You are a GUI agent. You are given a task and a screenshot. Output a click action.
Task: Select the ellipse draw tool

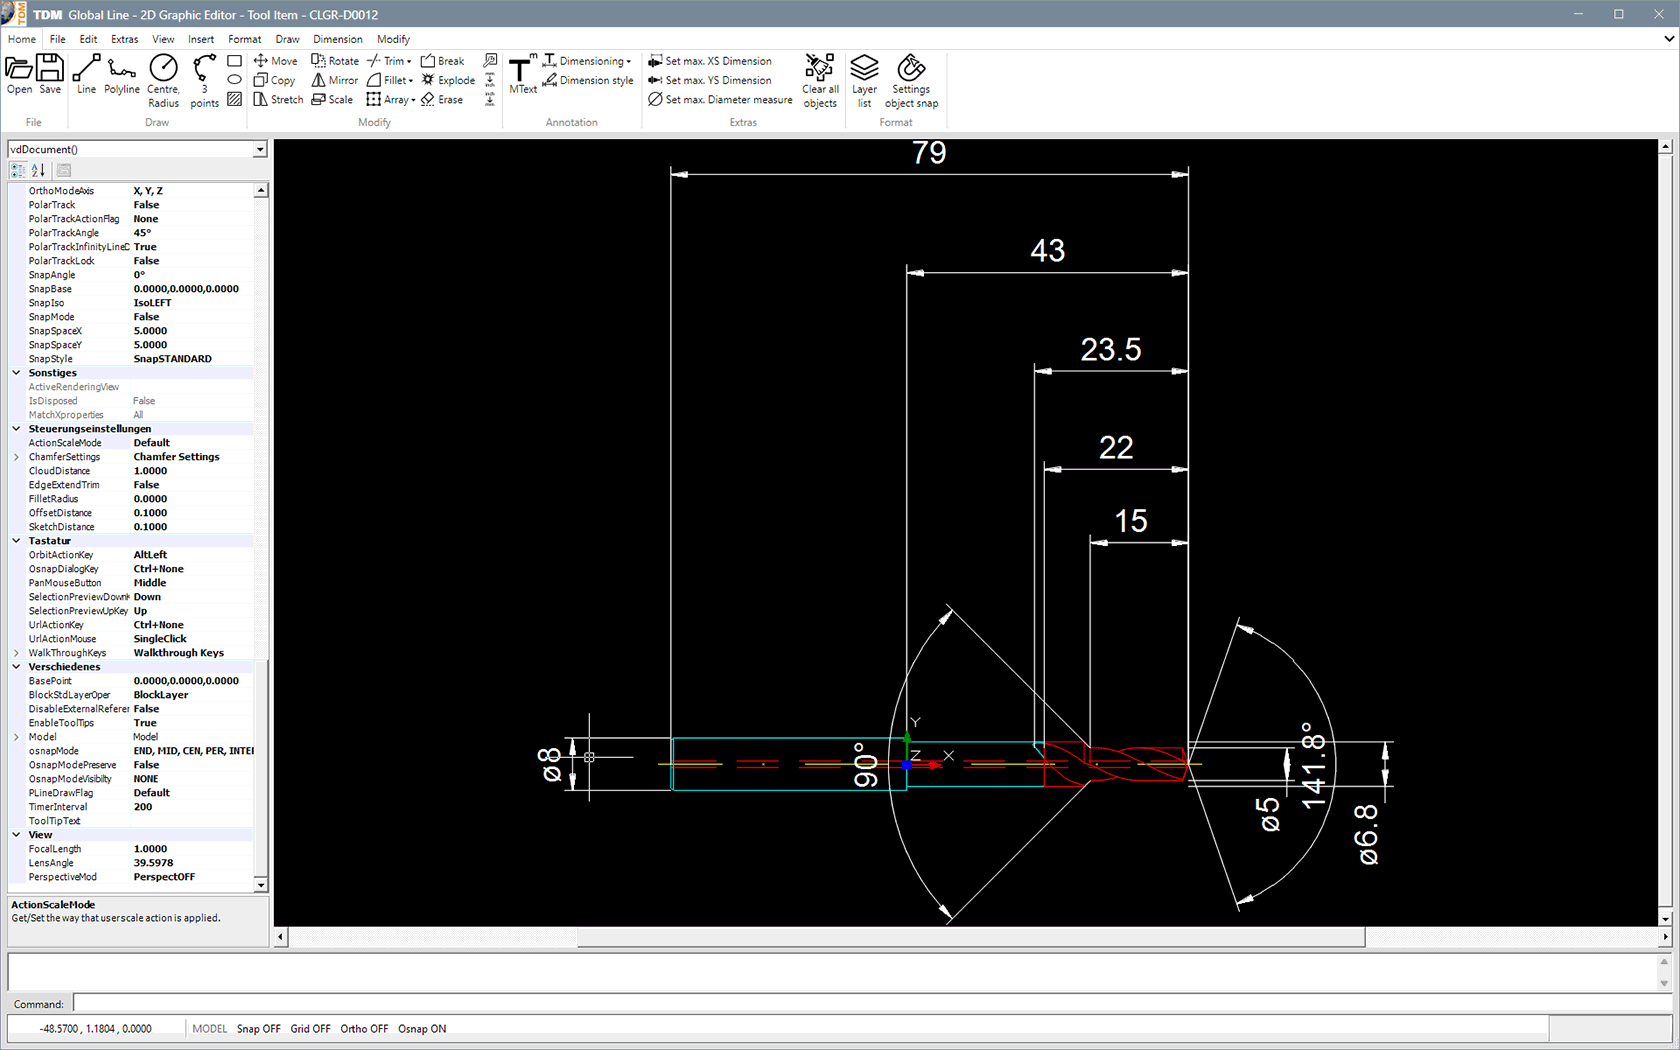point(234,80)
